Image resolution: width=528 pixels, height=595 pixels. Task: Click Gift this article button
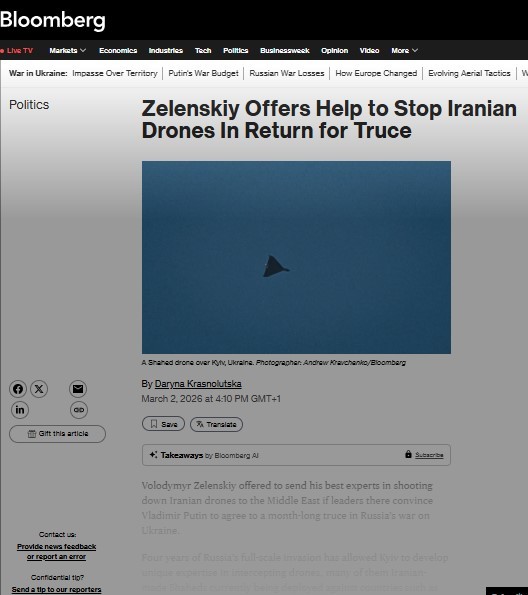[57, 434]
